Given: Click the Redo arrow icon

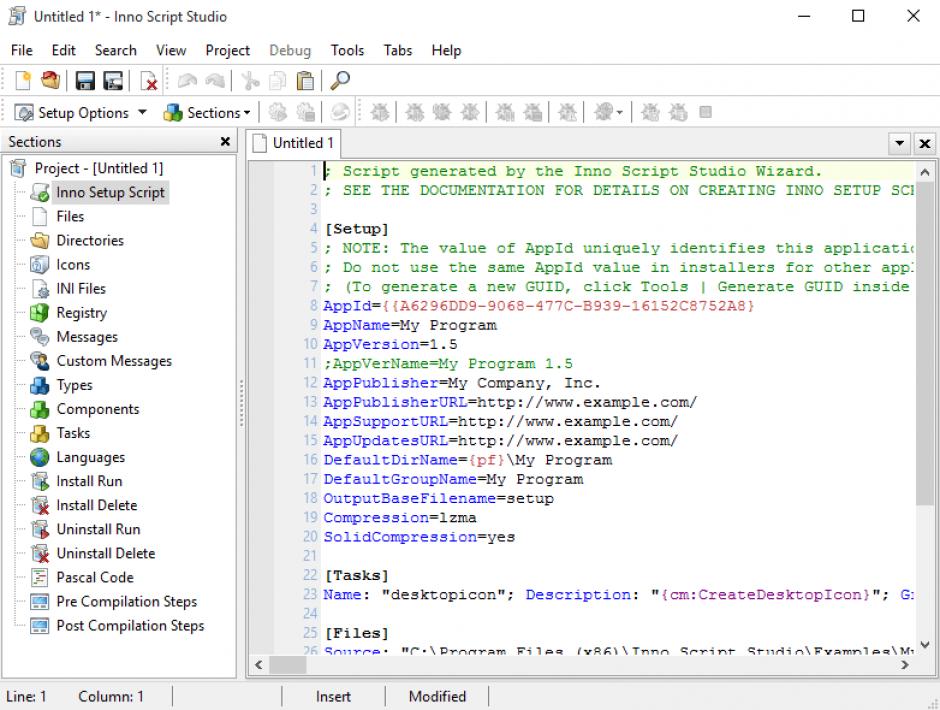Looking at the screenshot, I should pos(215,80).
